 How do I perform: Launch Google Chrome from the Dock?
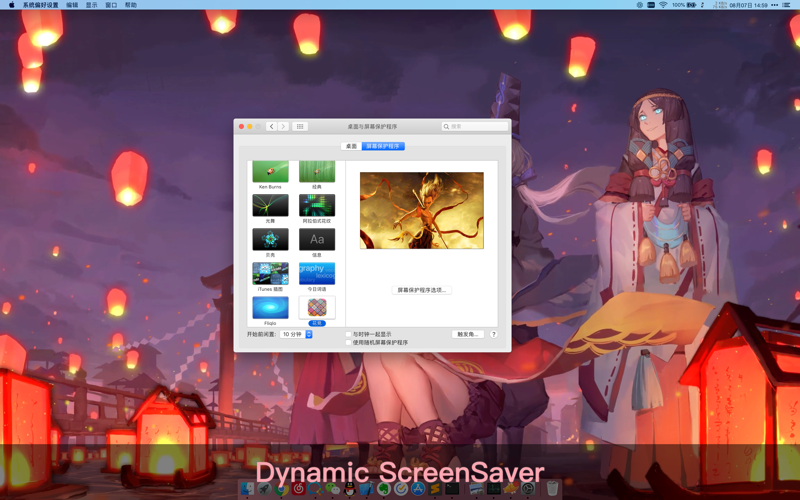click(x=281, y=489)
